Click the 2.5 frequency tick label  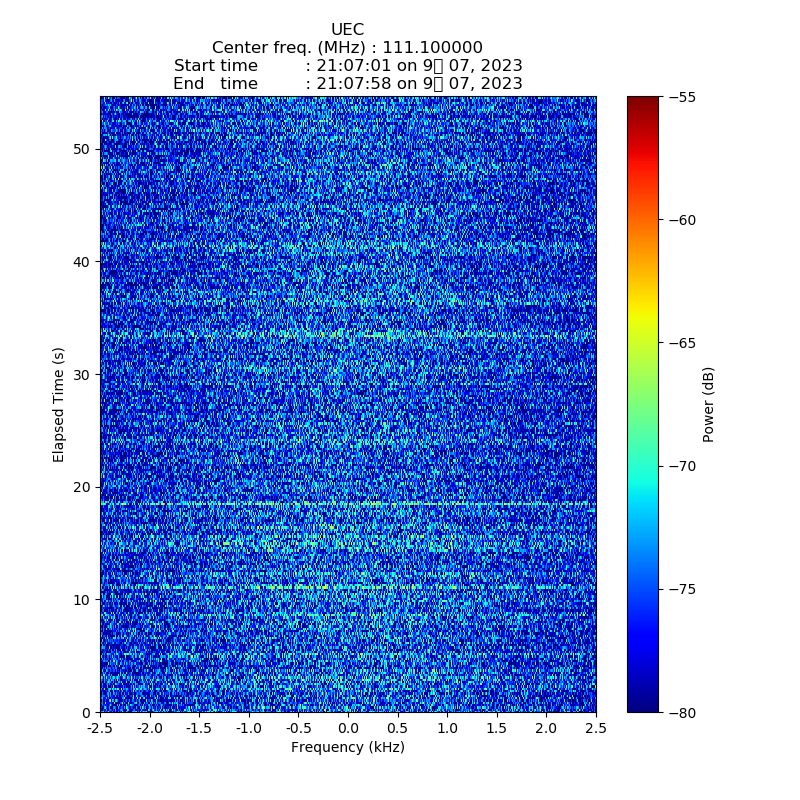(595, 727)
